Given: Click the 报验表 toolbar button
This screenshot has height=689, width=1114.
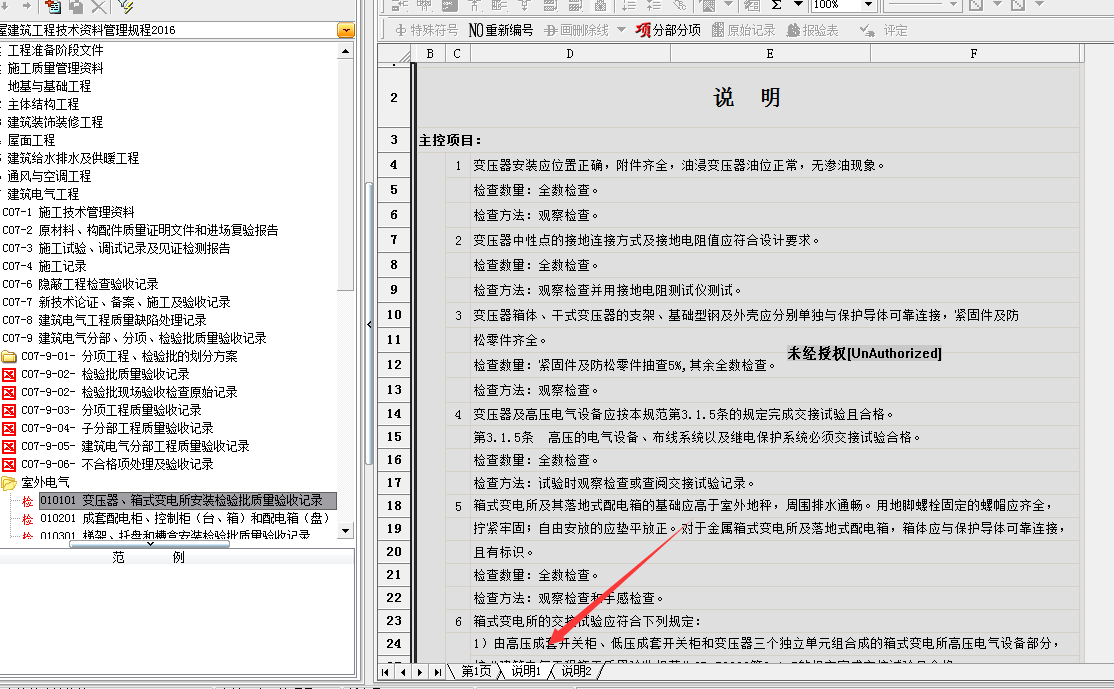Looking at the screenshot, I should point(813,30).
